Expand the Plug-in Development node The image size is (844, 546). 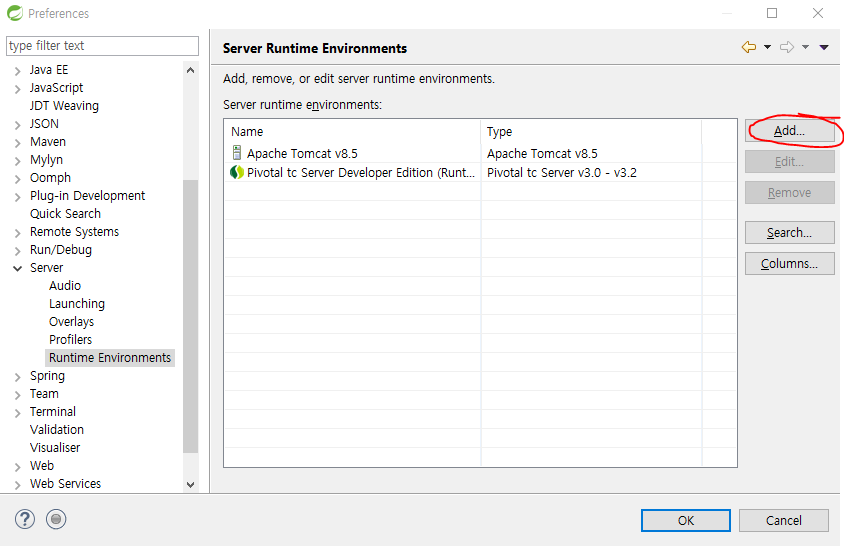coord(18,197)
